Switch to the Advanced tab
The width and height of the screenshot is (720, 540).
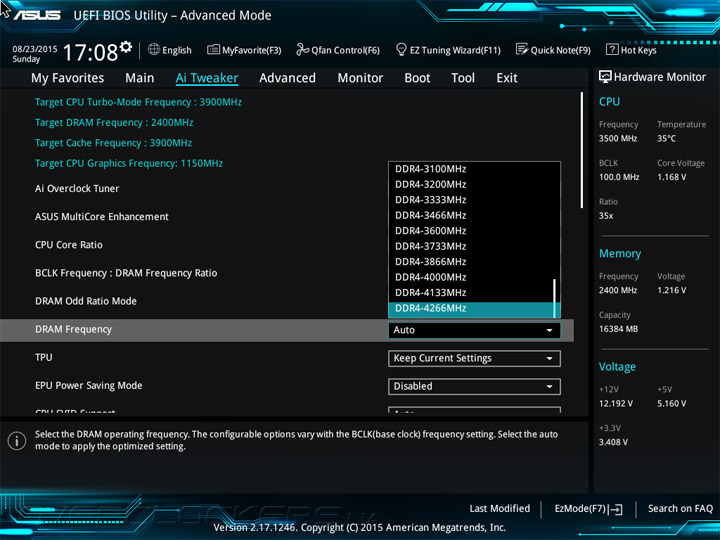[287, 78]
